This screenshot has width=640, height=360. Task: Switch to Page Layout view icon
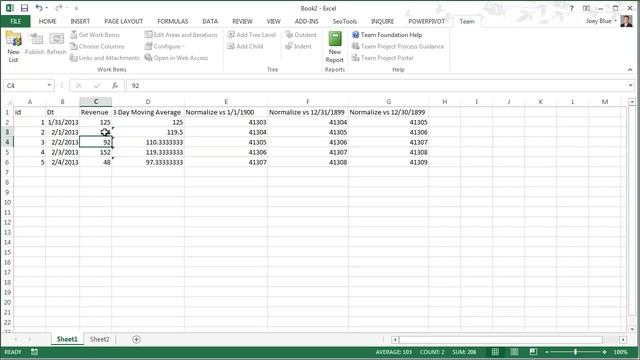[x=514, y=352]
